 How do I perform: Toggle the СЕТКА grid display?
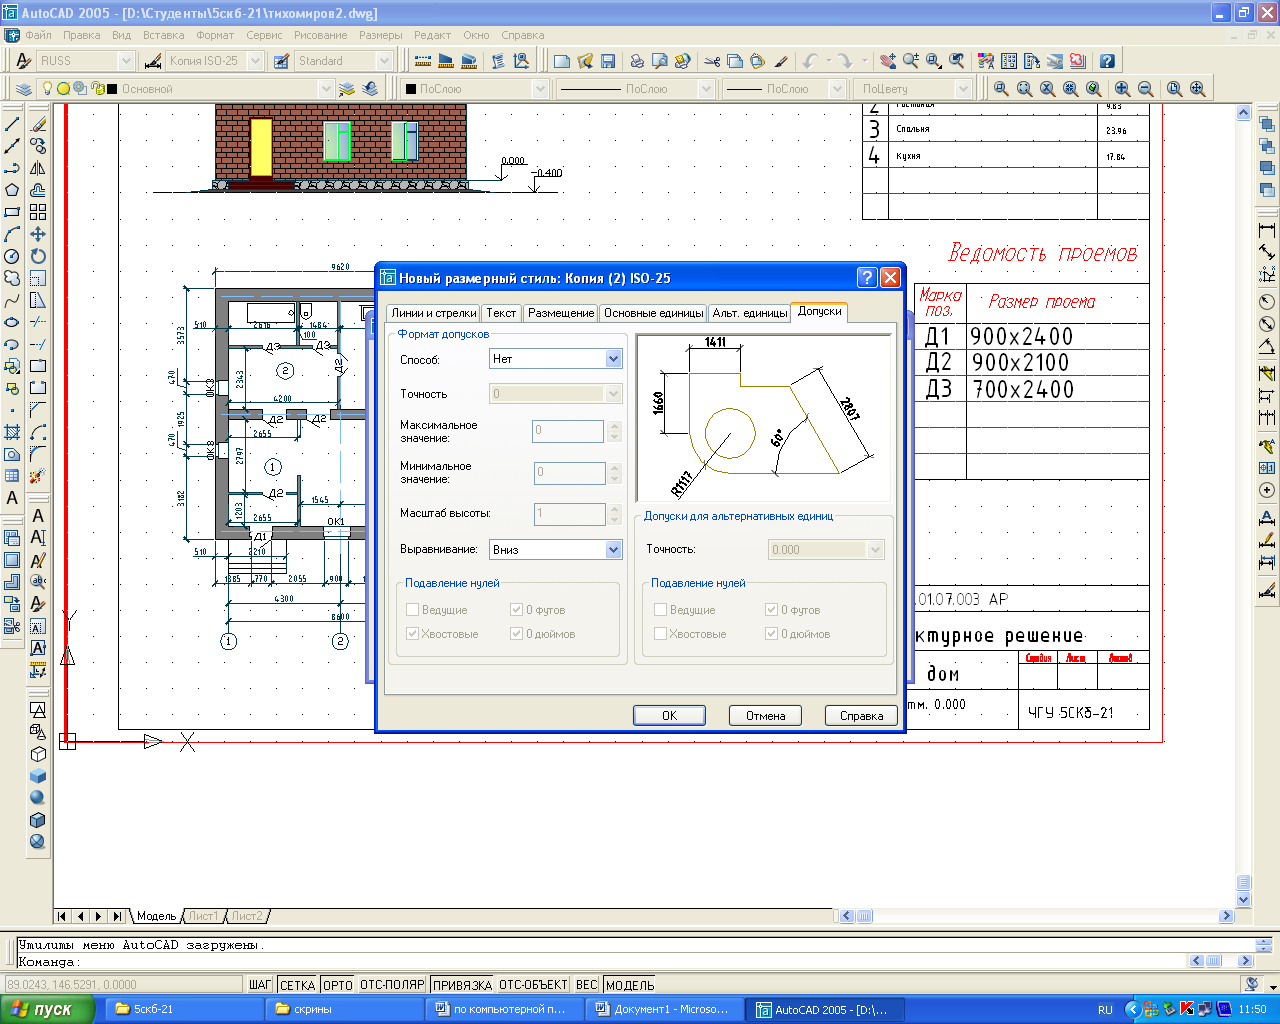pos(297,985)
